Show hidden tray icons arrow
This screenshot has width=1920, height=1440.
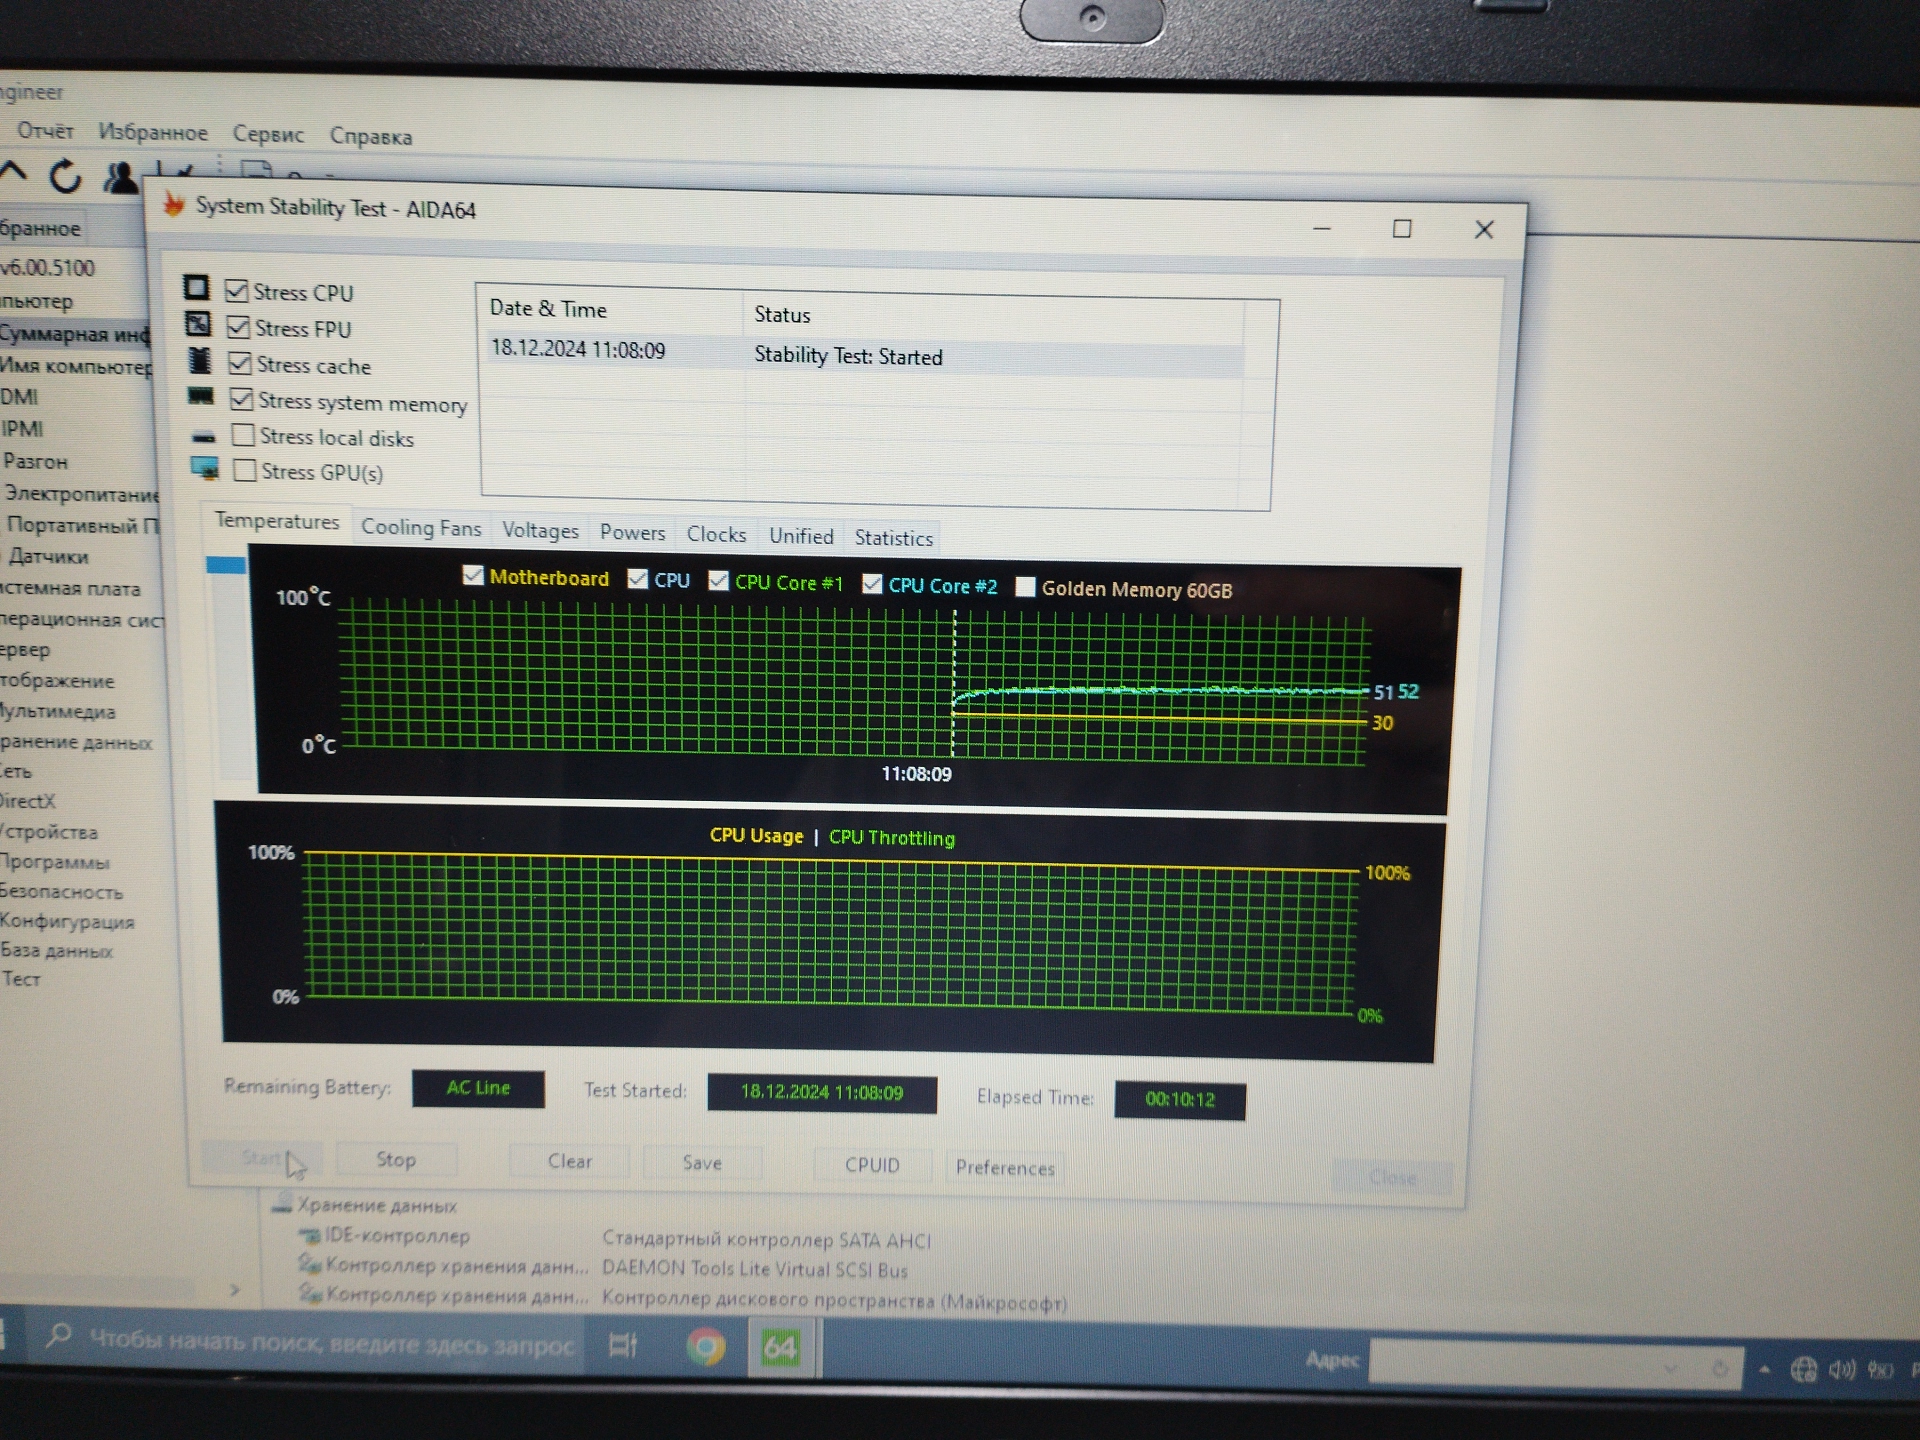(1764, 1368)
